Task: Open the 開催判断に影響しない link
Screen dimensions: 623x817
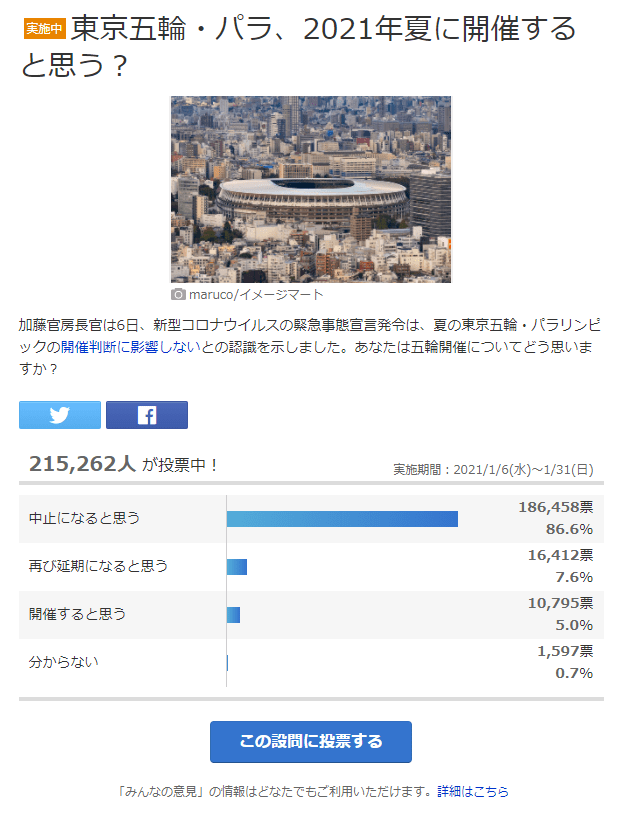Action: click(131, 347)
